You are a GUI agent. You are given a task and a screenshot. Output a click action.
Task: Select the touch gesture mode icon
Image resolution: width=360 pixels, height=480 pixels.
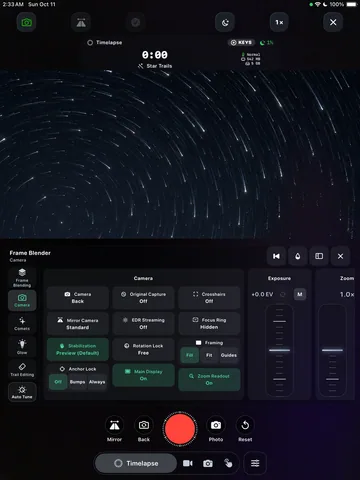coord(228,463)
